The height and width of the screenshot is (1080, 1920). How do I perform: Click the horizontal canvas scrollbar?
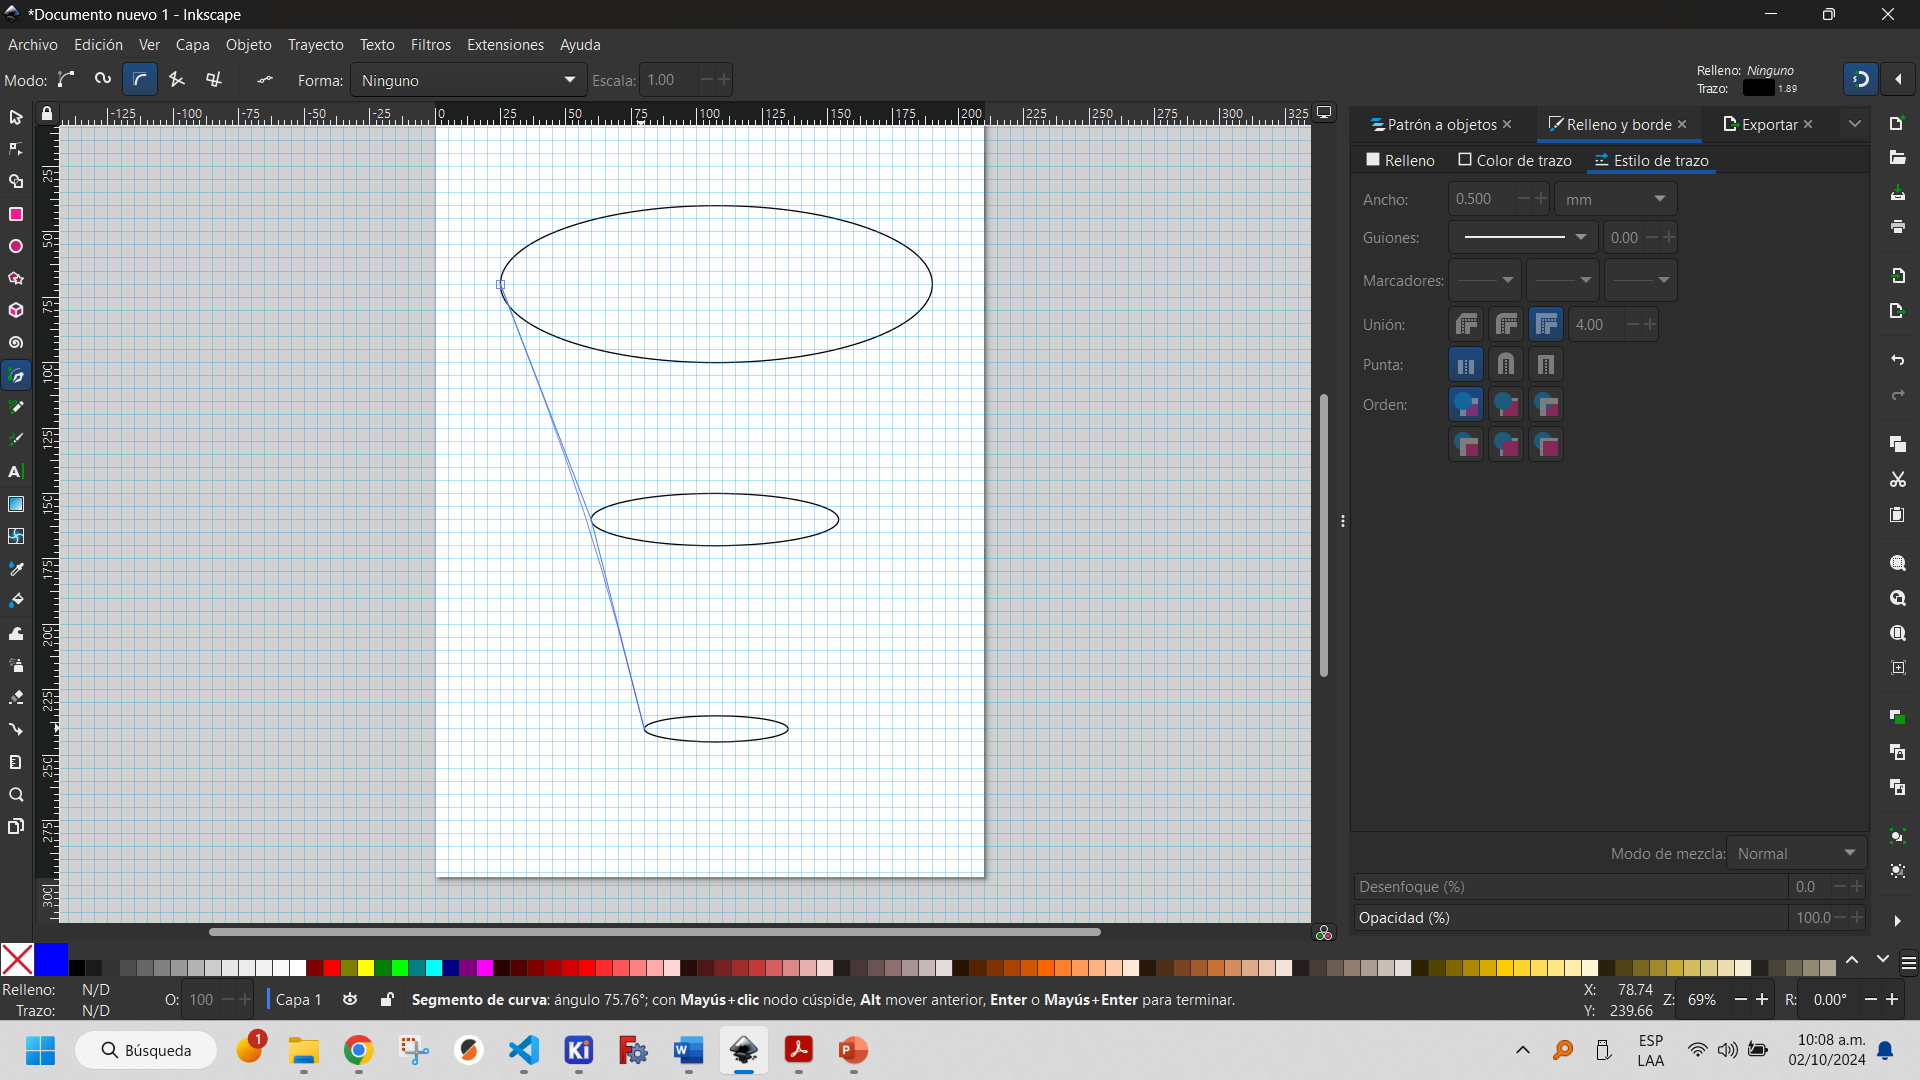(655, 932)
